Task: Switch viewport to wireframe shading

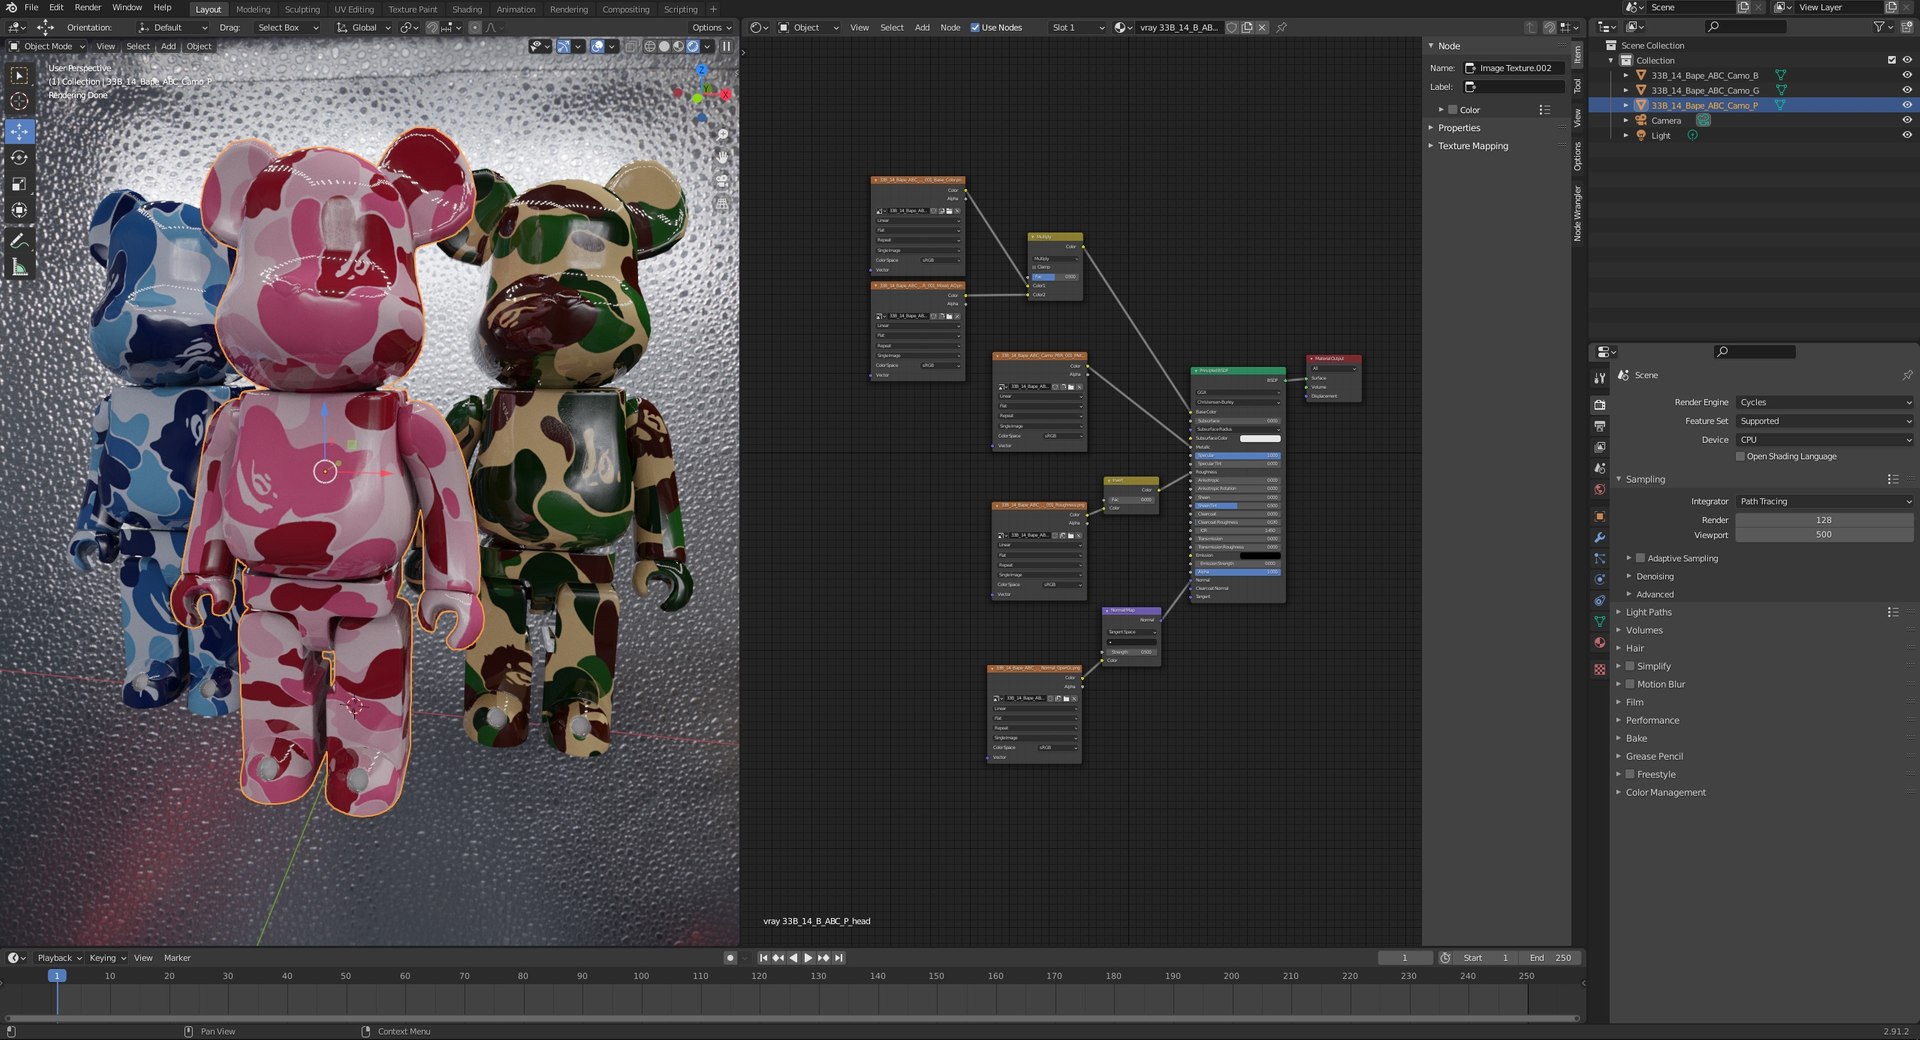Action: [650, 46]
